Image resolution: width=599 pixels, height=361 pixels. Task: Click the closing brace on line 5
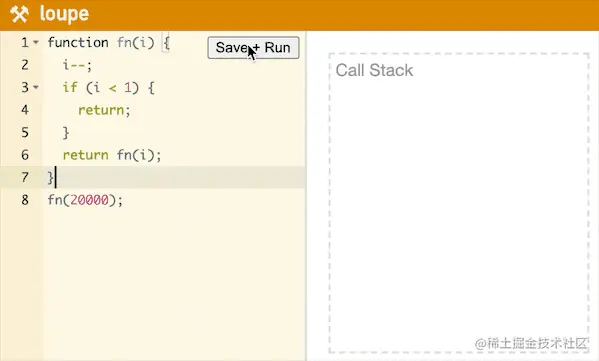coord(66,133)
